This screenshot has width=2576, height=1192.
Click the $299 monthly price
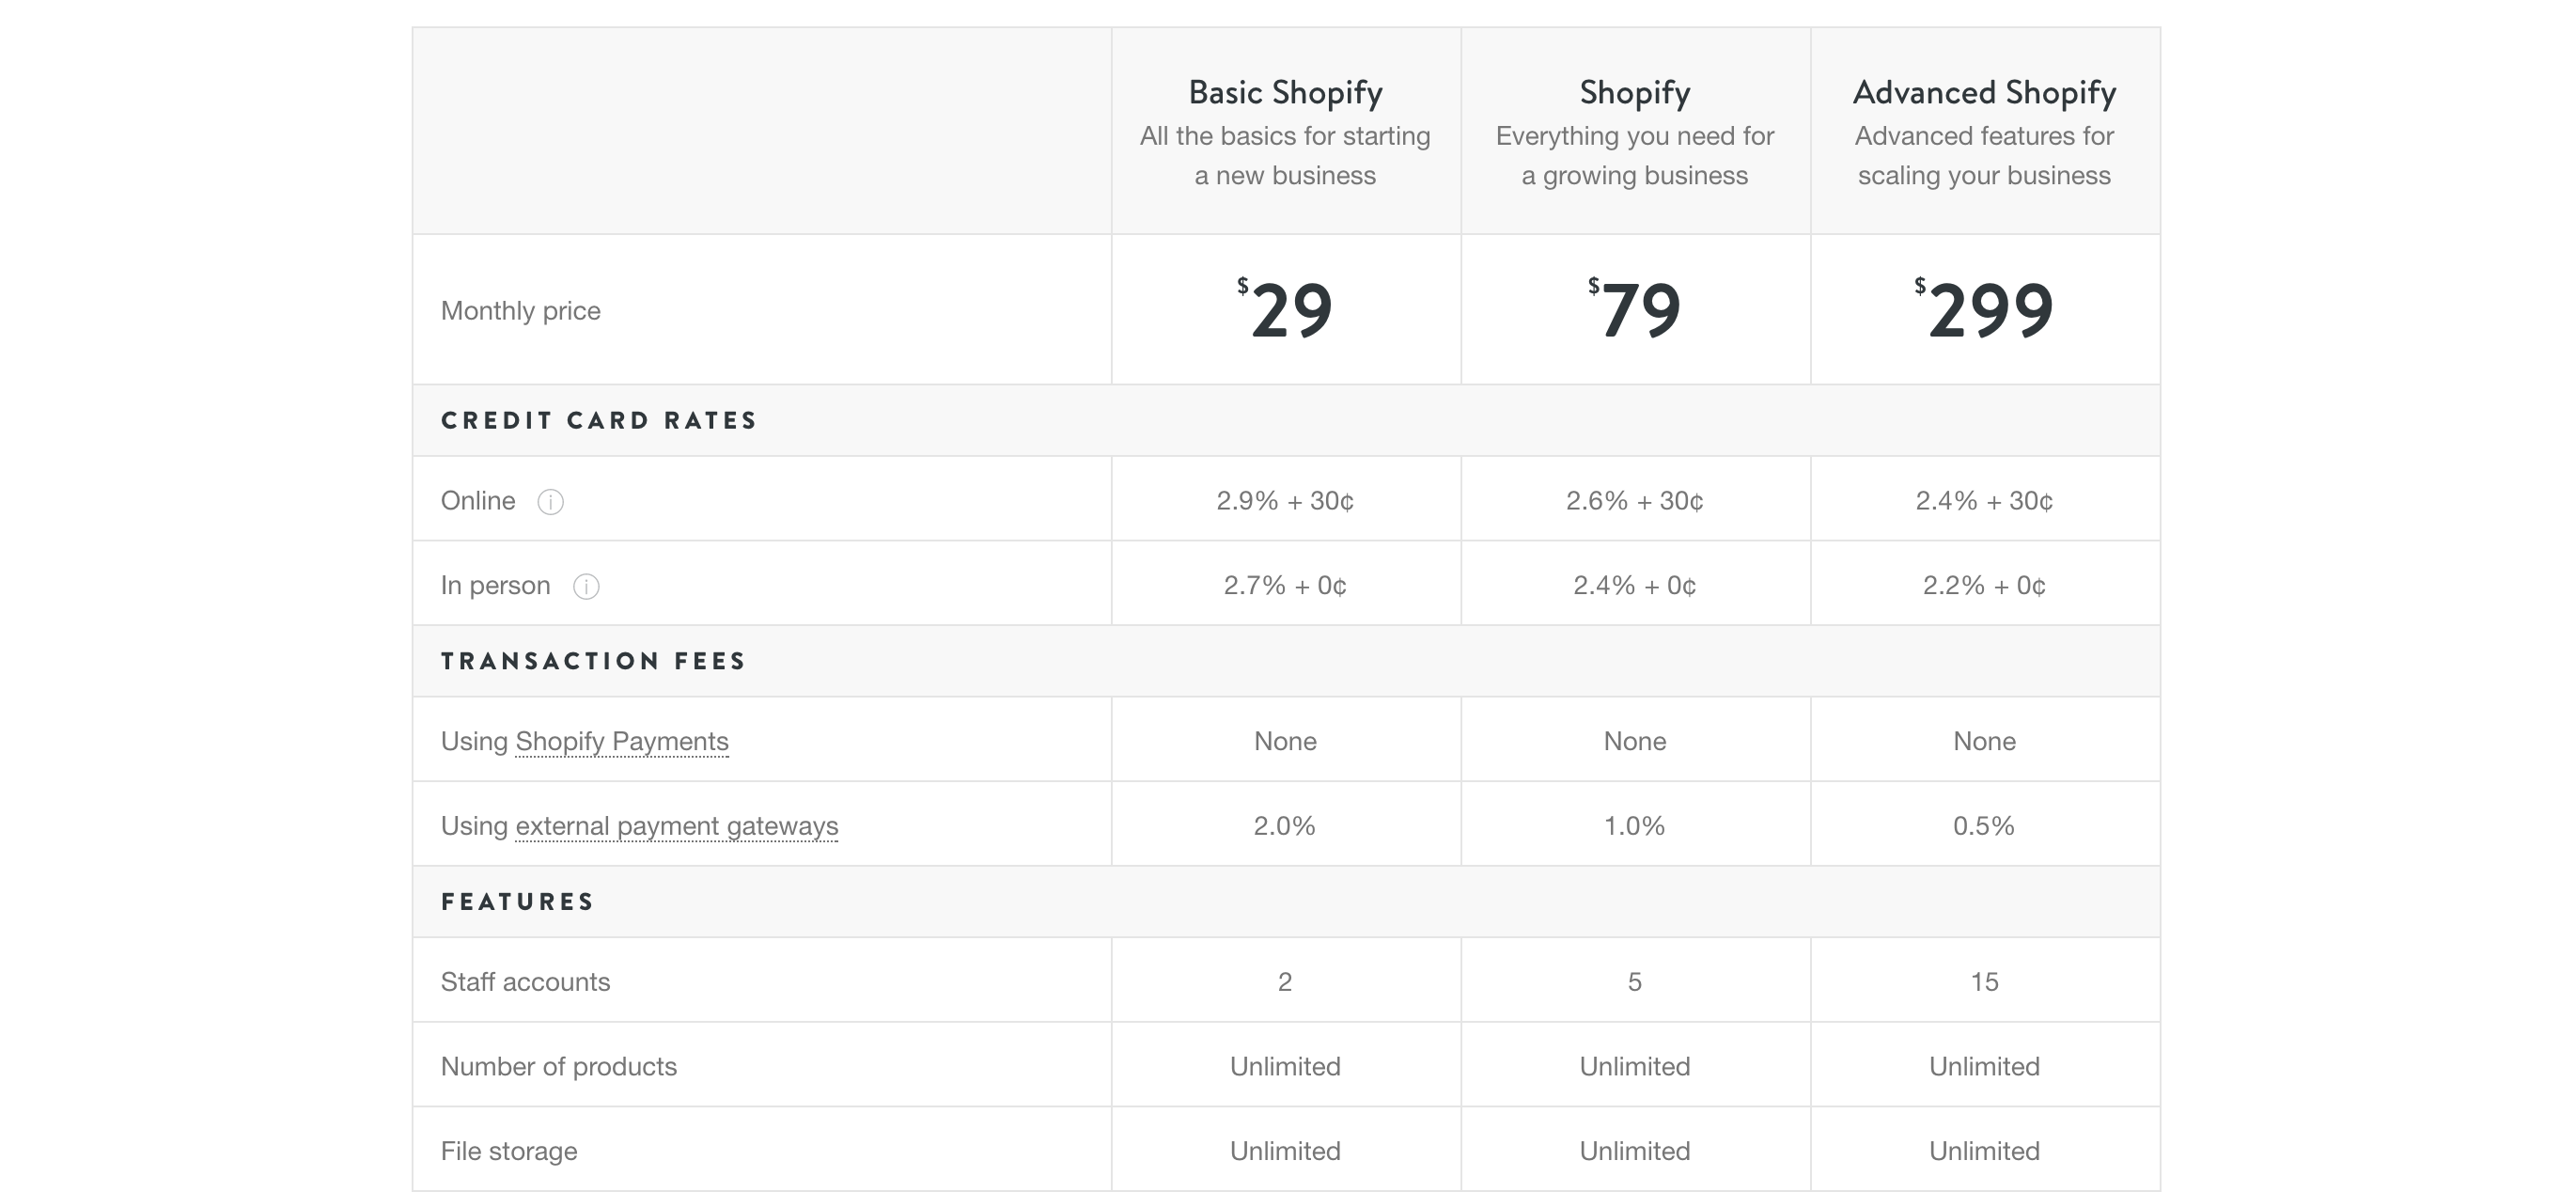point(1984,309)
